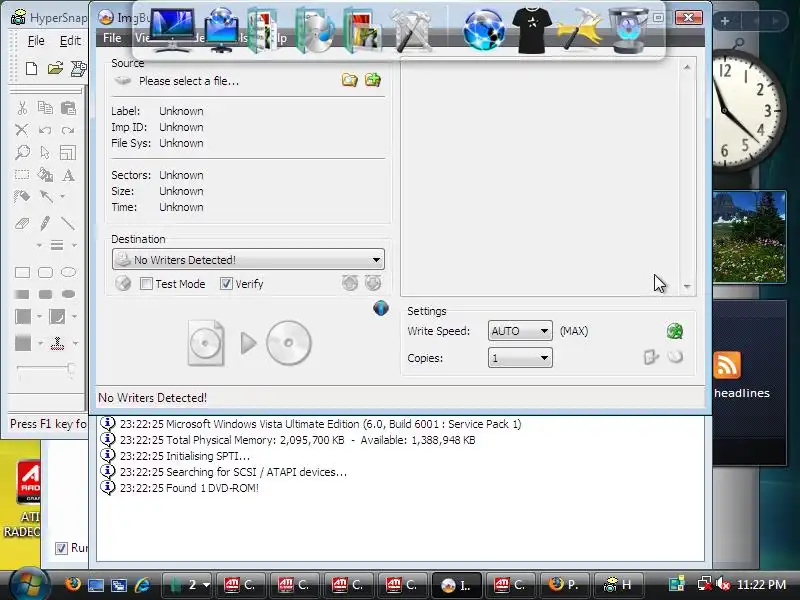
Task: Pick the HyperSnap Pencil tool
Action: (x=45, y=223)
